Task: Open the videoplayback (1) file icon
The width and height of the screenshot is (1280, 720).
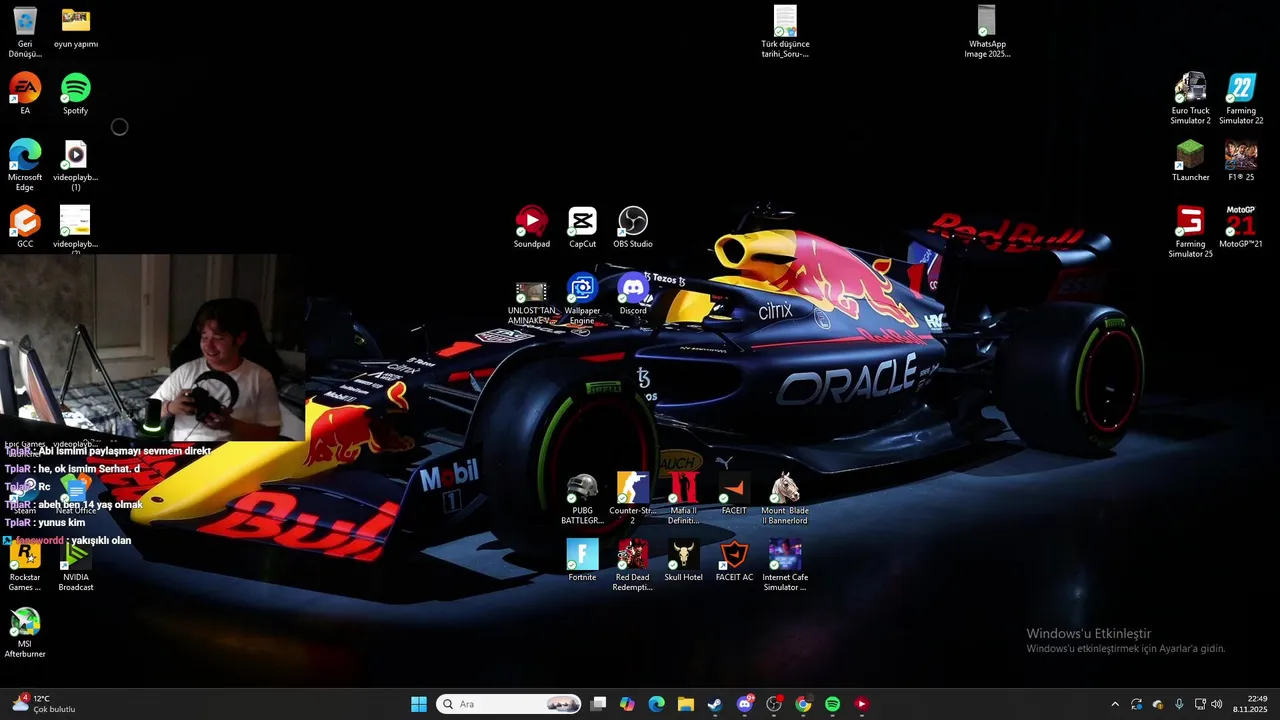Action: (76, 165)
